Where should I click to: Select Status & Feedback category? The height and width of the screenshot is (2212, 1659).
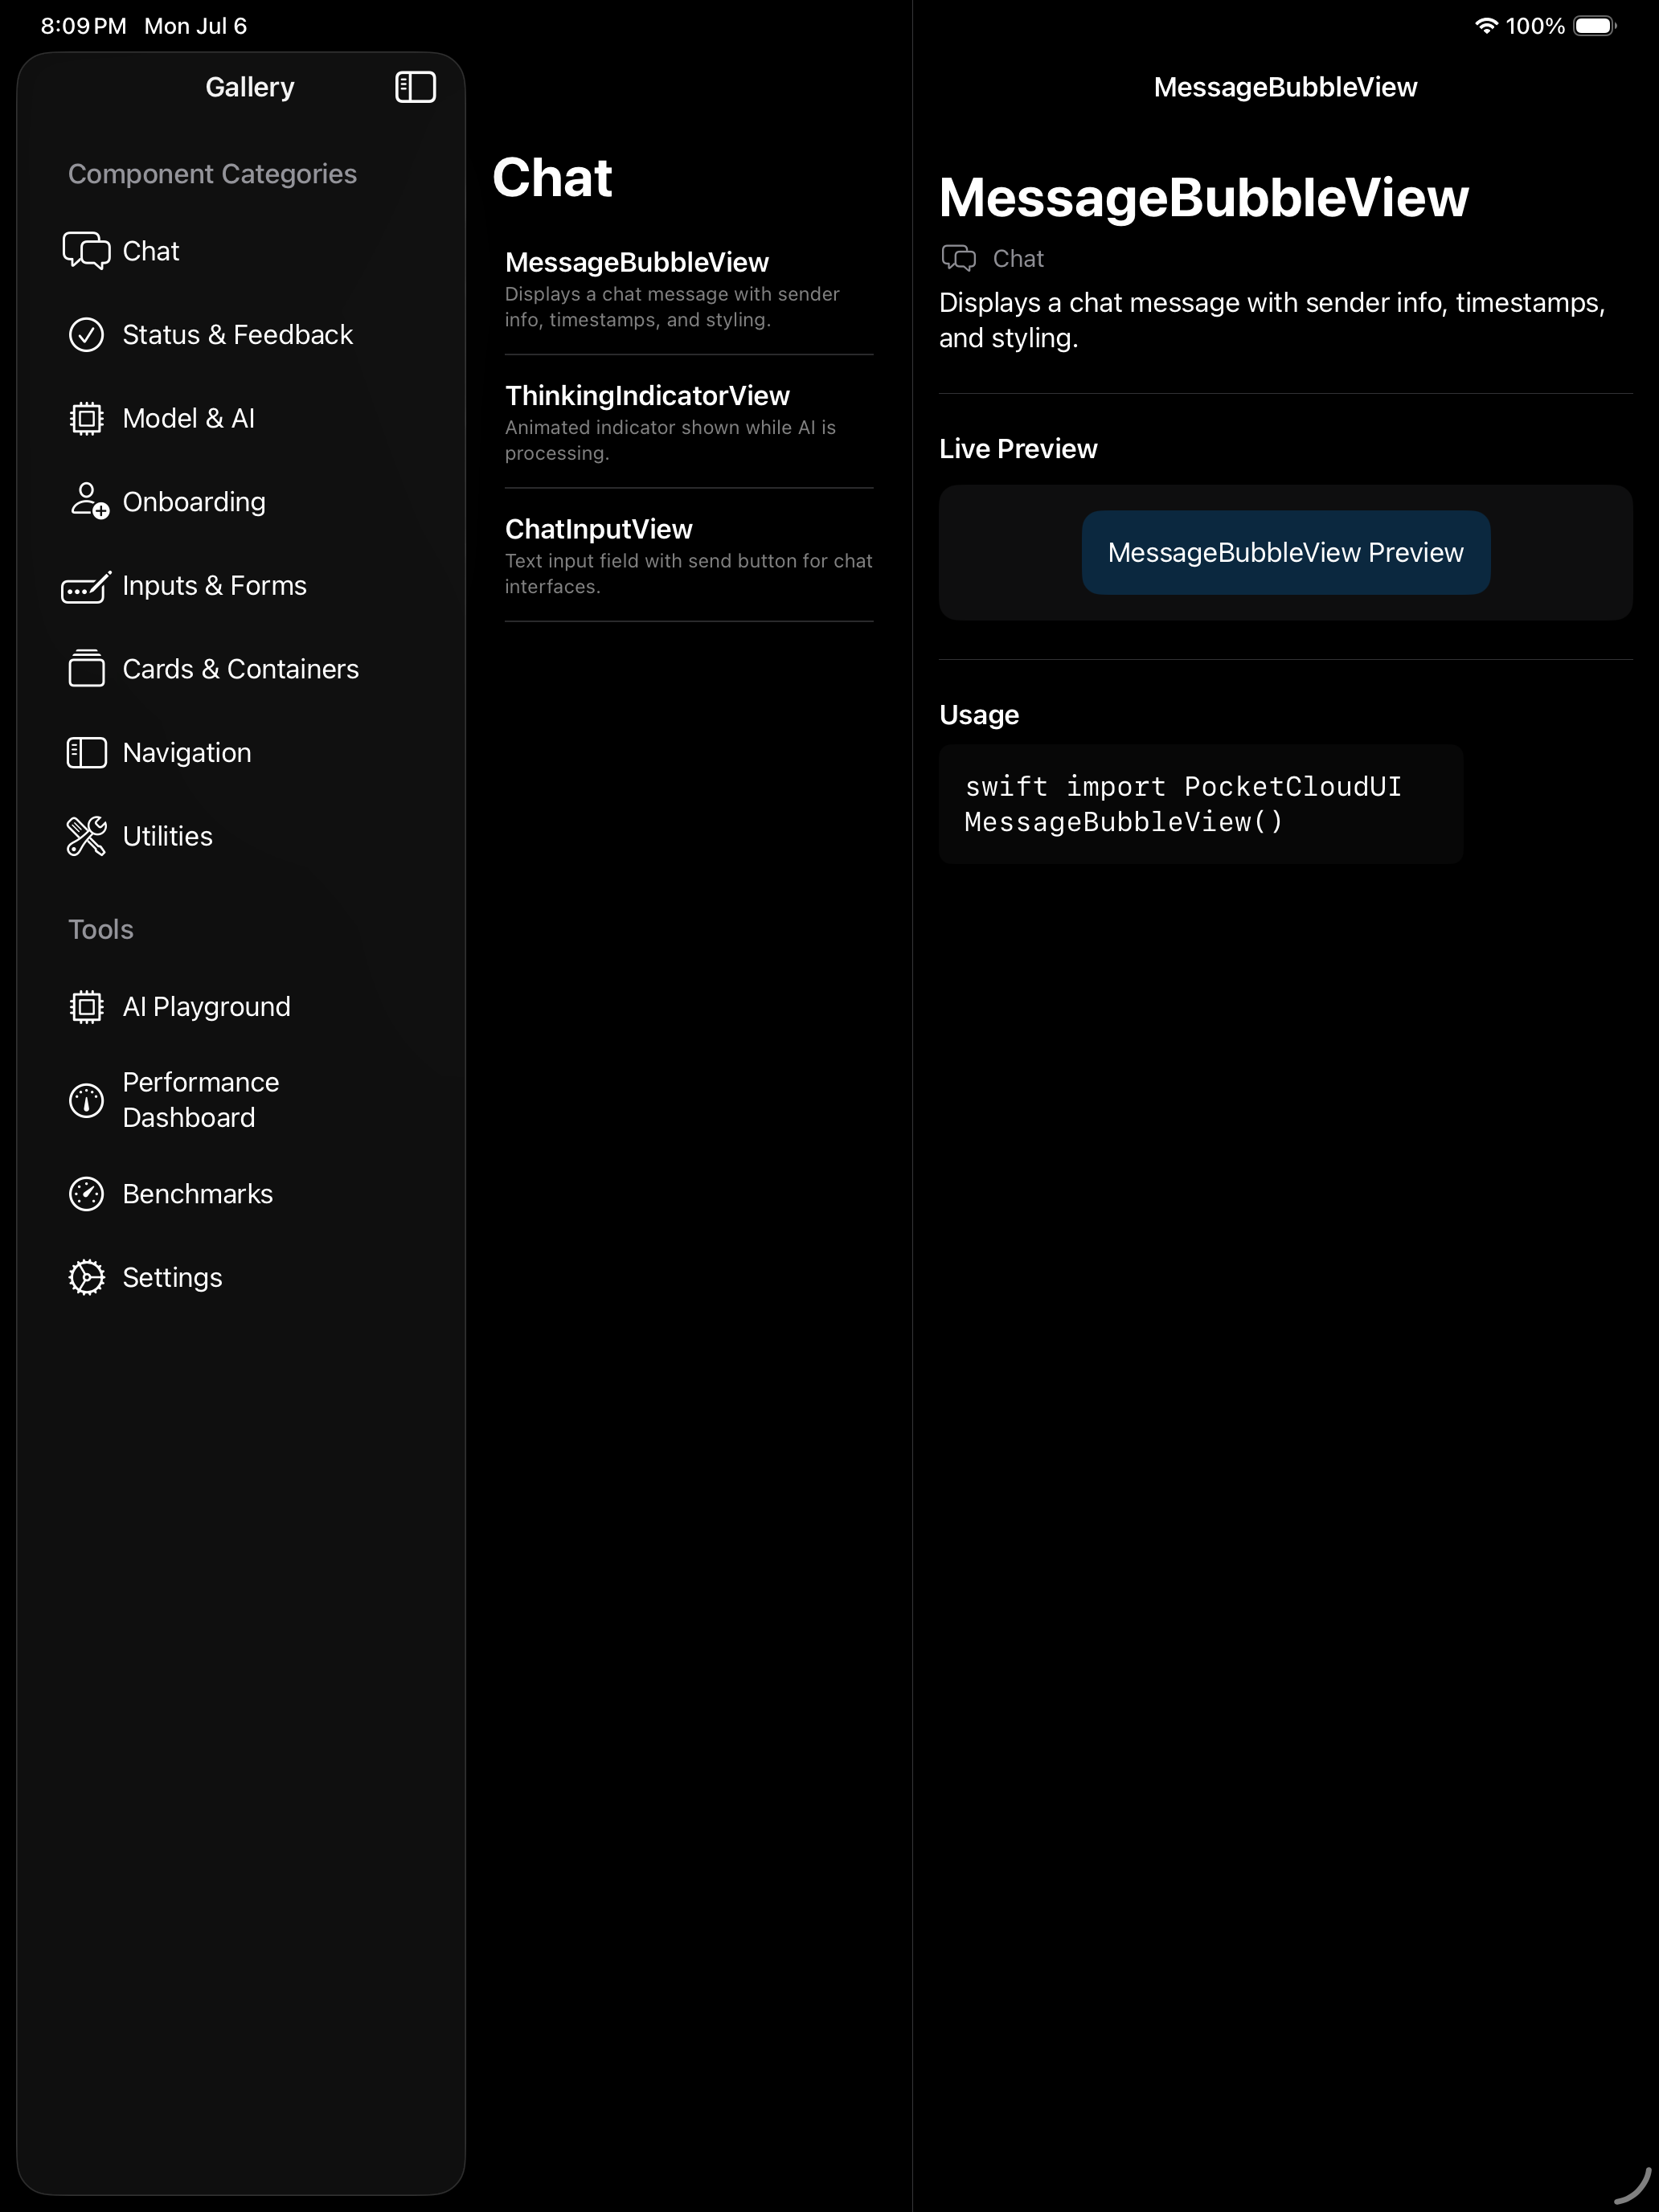[x=241, y=334]
